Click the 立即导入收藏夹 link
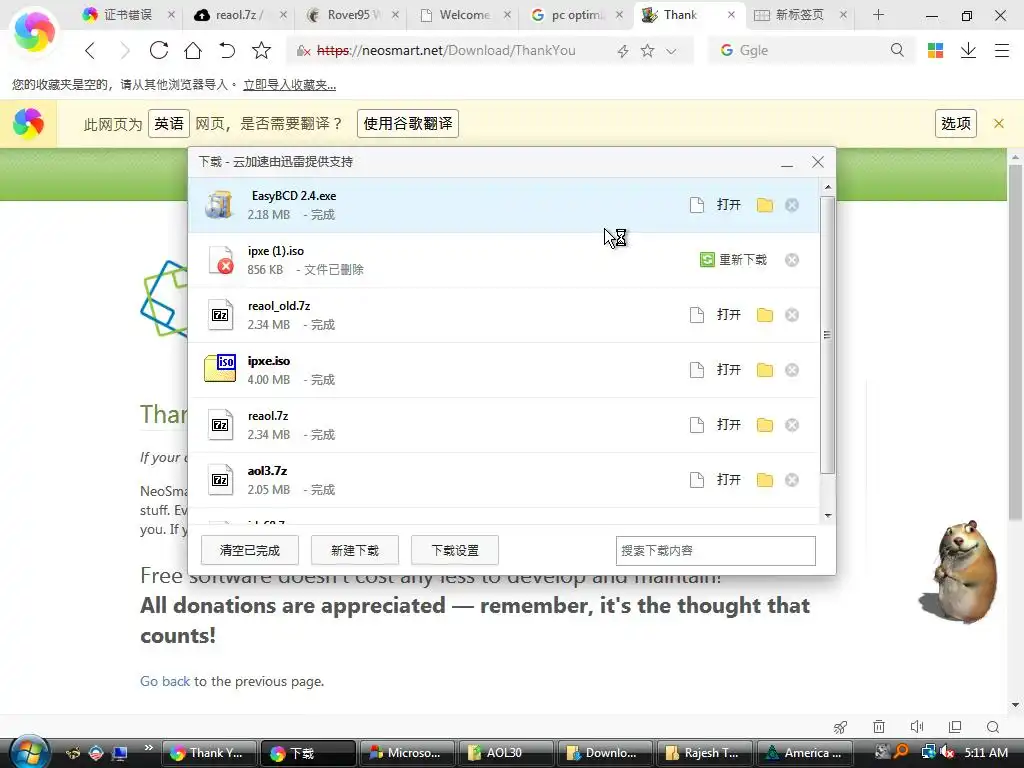 (x=289, y=84)
